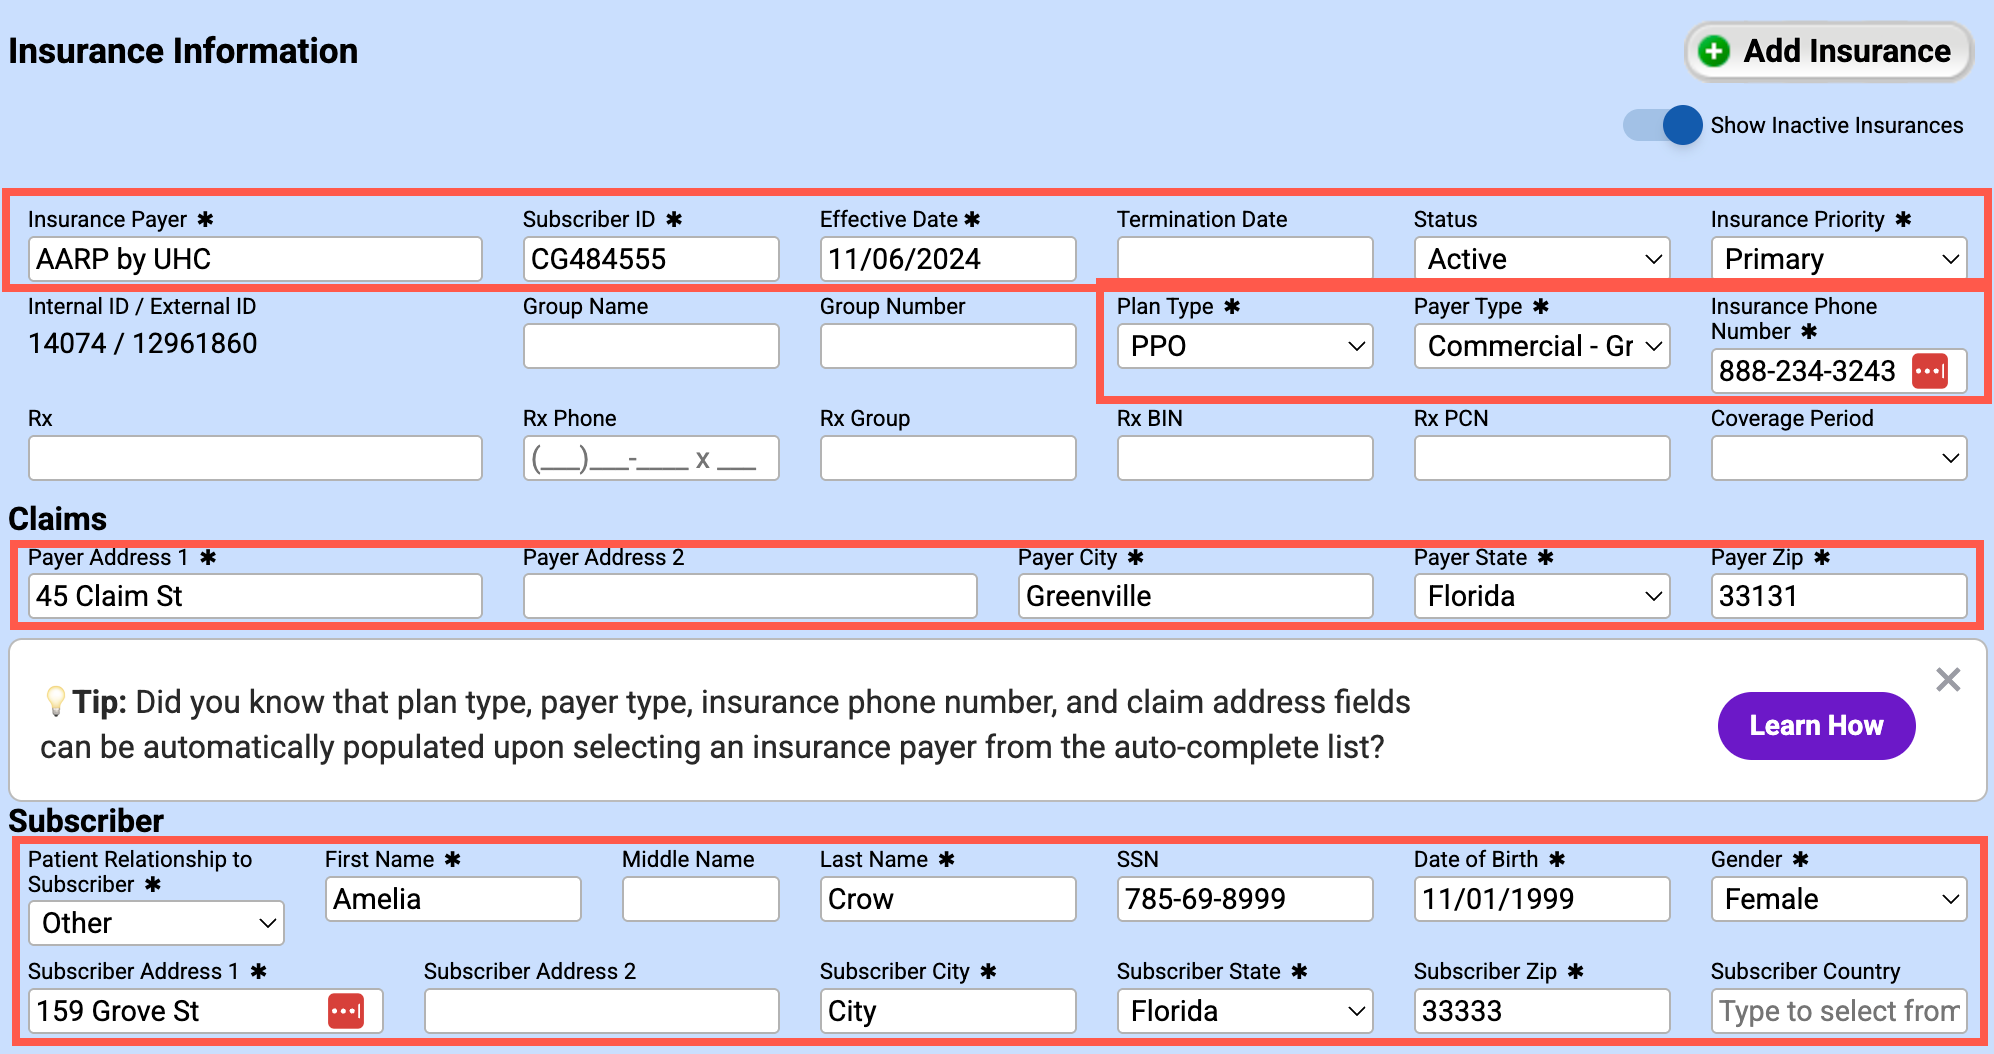
Task: Dismiss the tip banner with the X
Action: click(1947, 680)
